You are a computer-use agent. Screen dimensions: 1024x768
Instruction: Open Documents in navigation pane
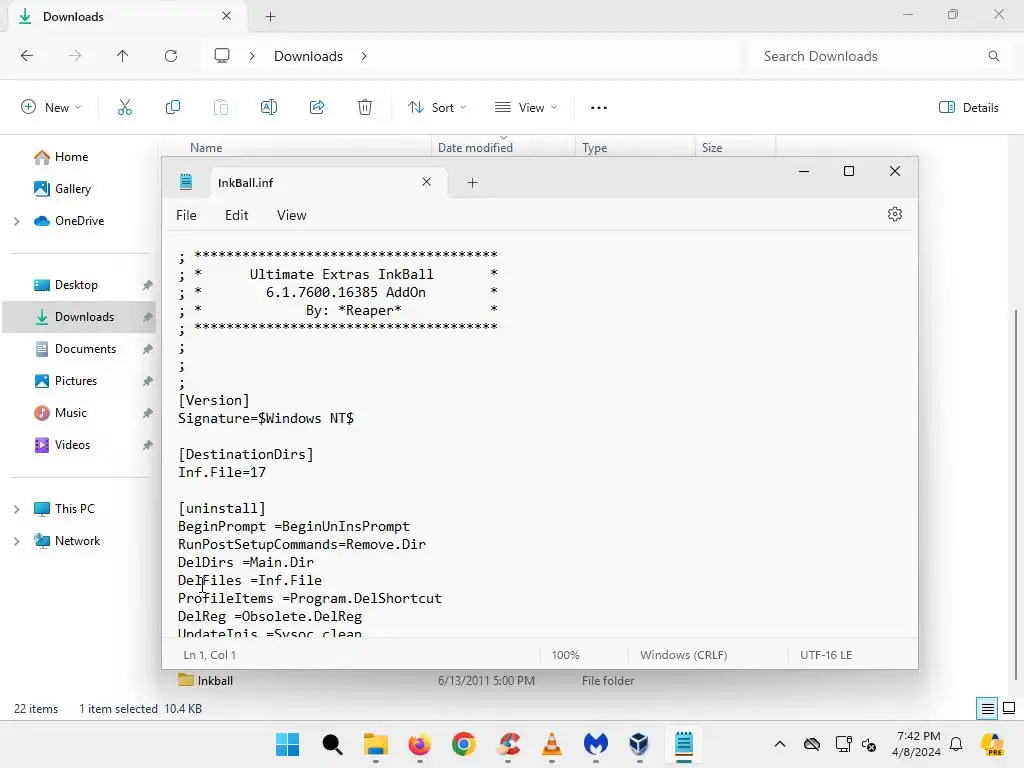[86, 349]
